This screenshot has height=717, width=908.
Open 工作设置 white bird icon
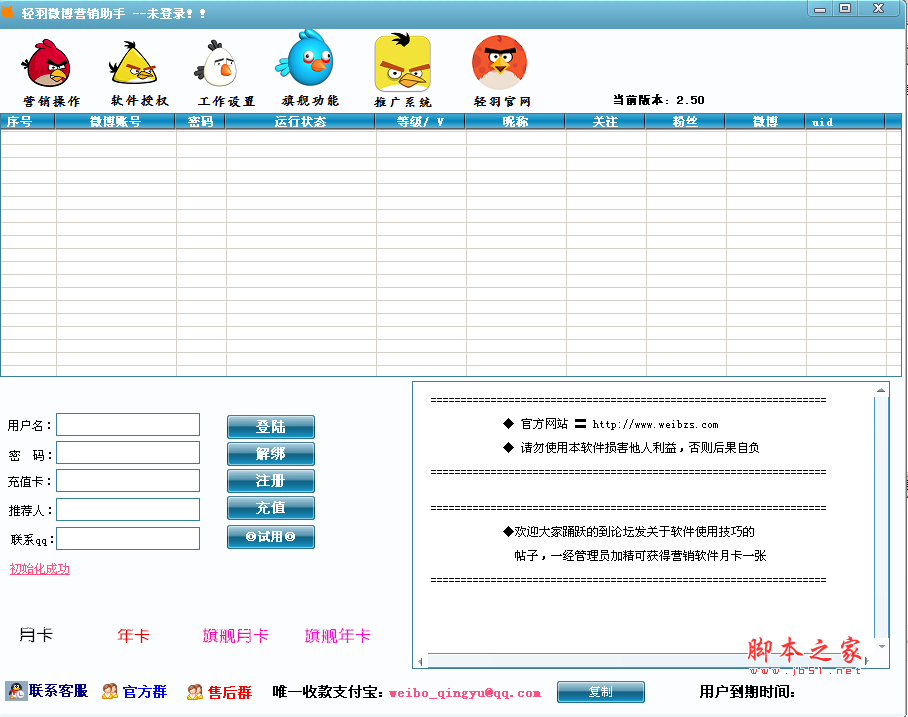[217, 64]
